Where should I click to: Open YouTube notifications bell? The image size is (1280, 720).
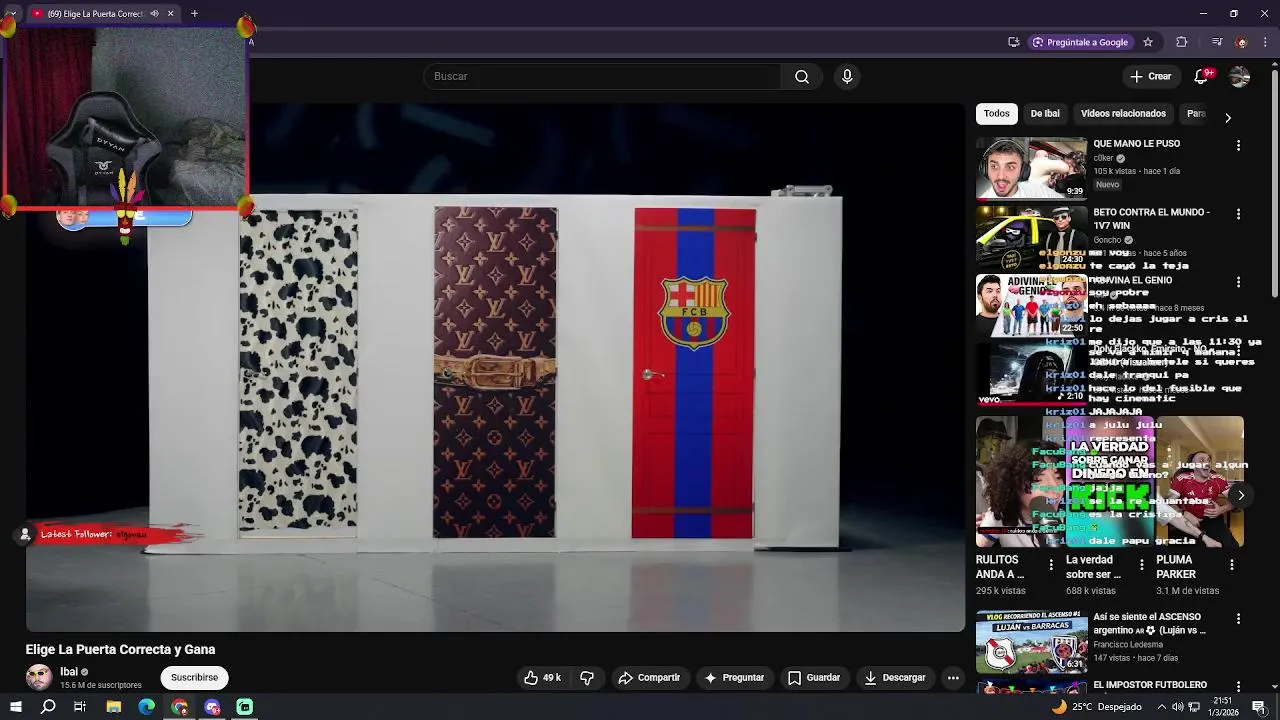click(1202, 77)
